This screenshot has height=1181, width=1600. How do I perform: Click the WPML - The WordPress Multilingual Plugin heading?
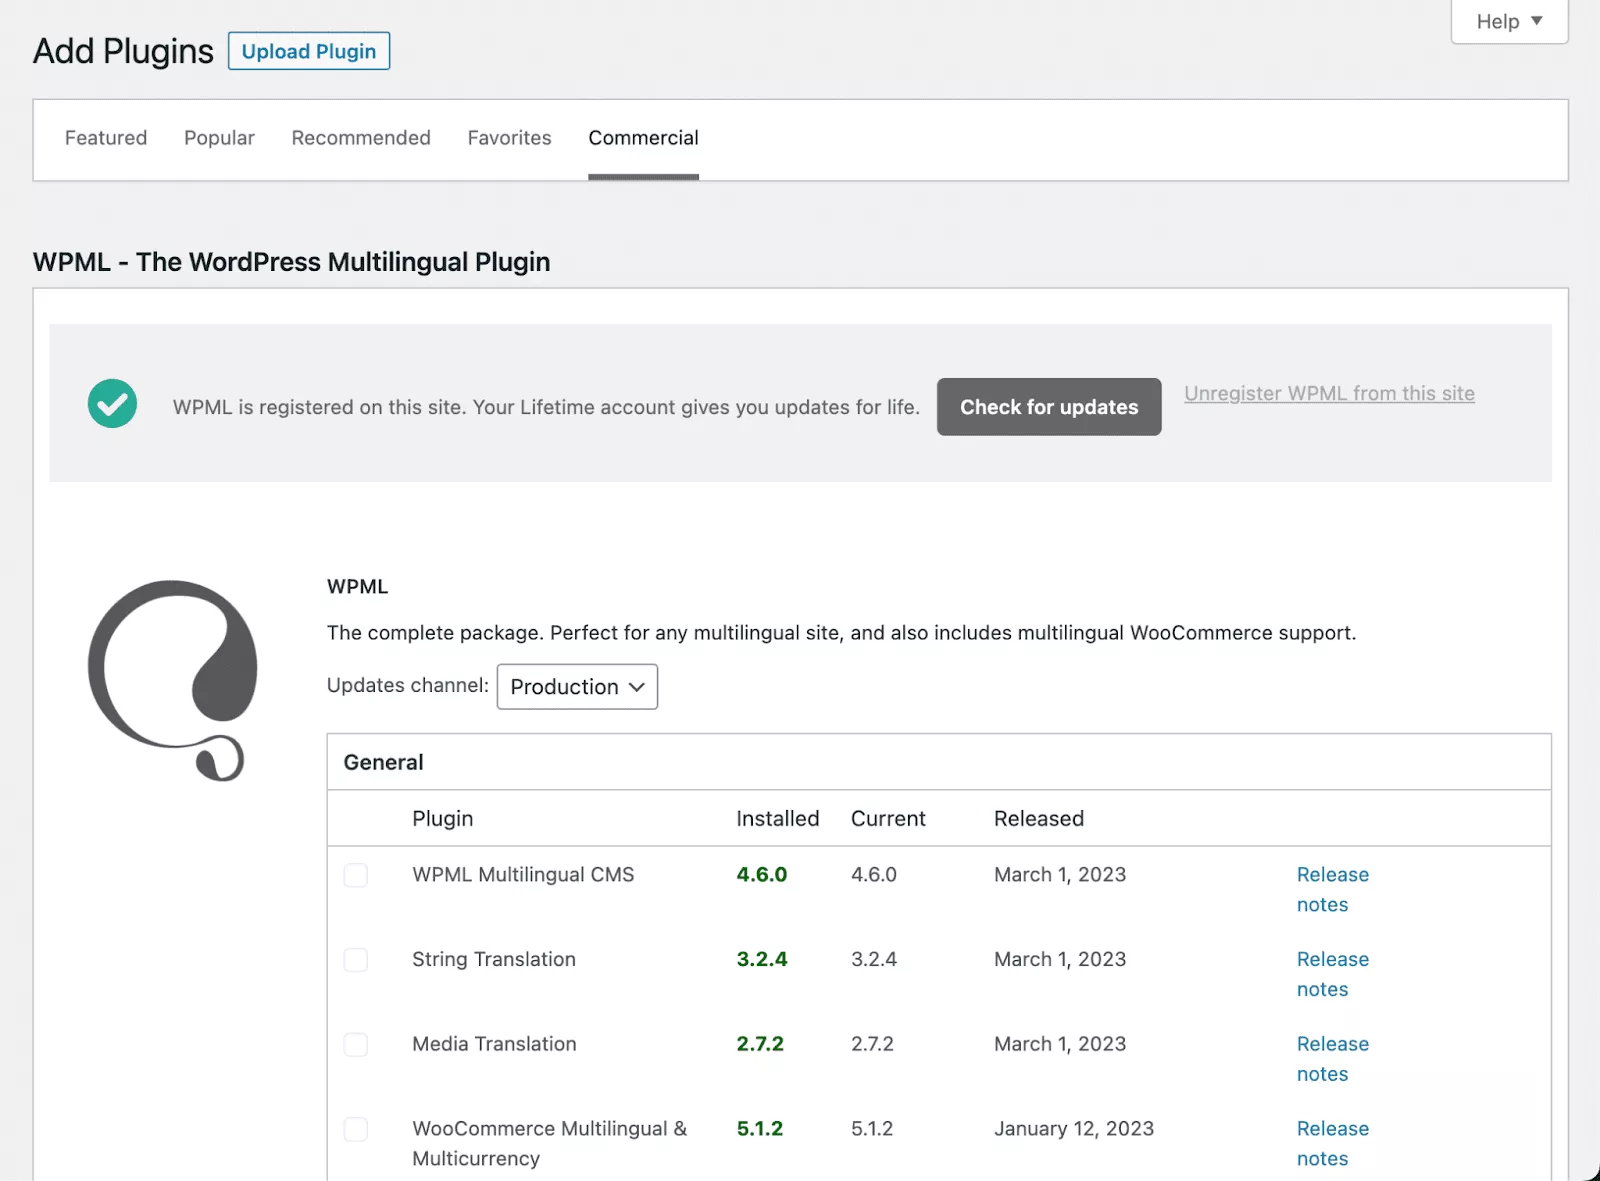(291, 262)
